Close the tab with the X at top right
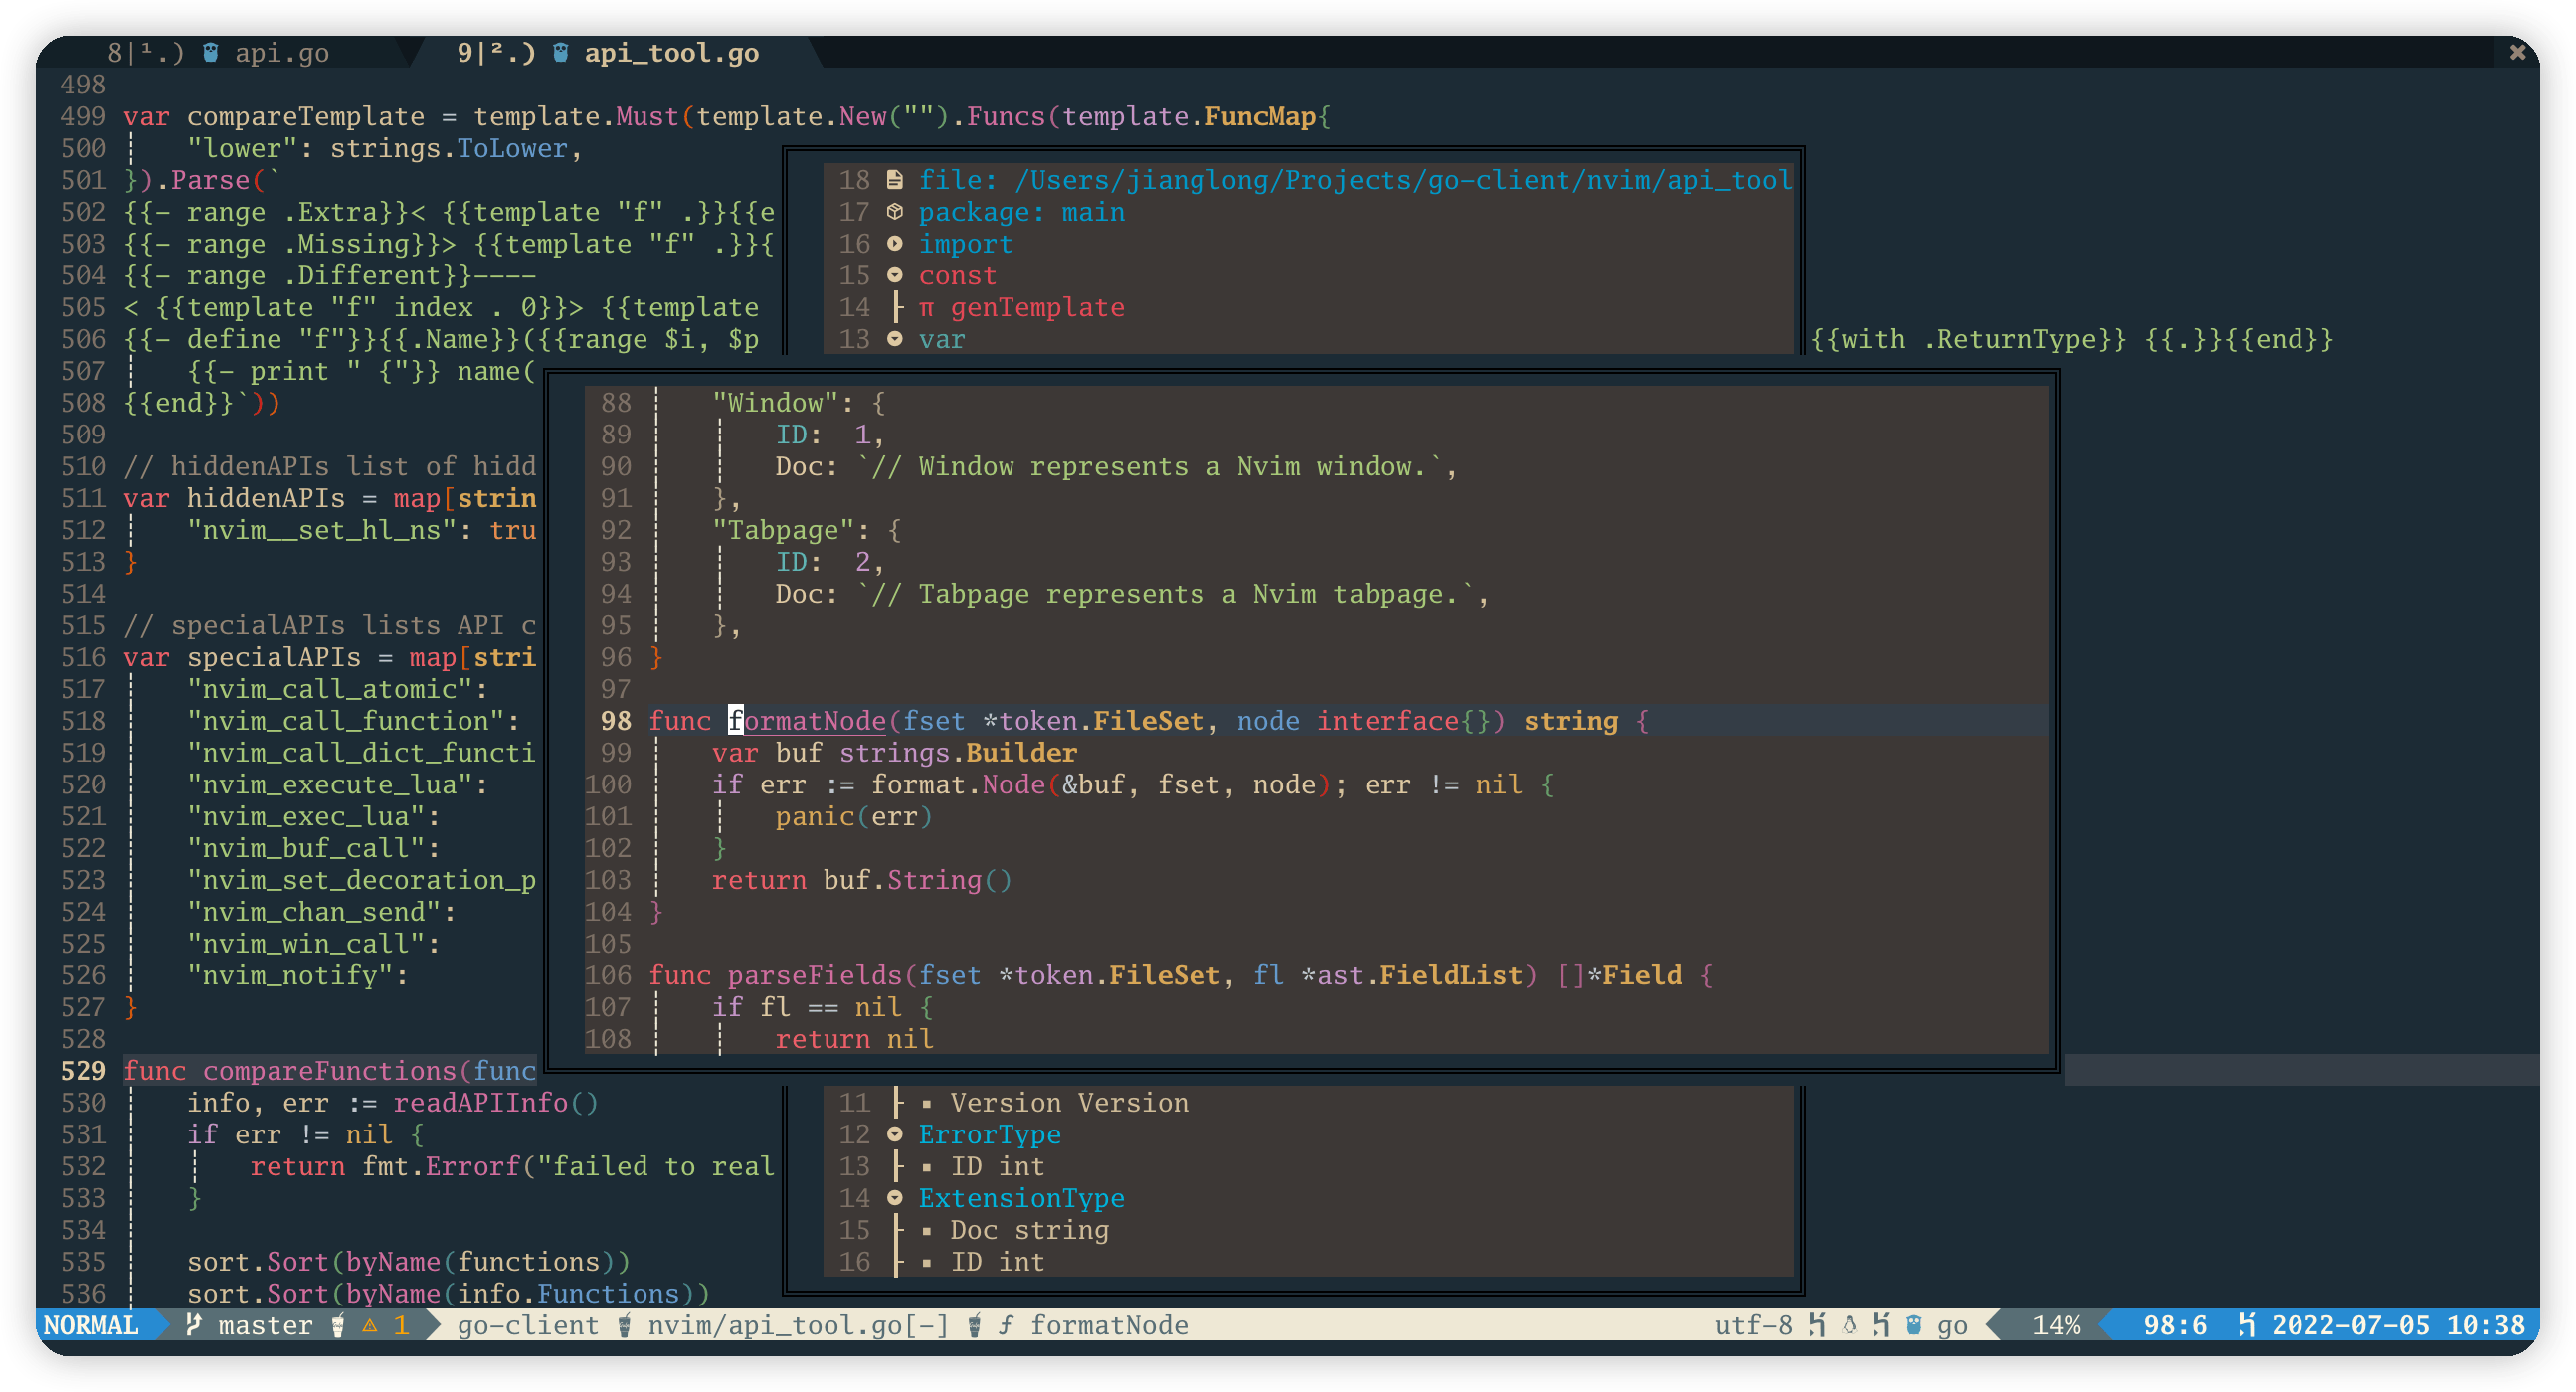The height and width of the screenshot is (1392, 2576). coord(2517,52)
